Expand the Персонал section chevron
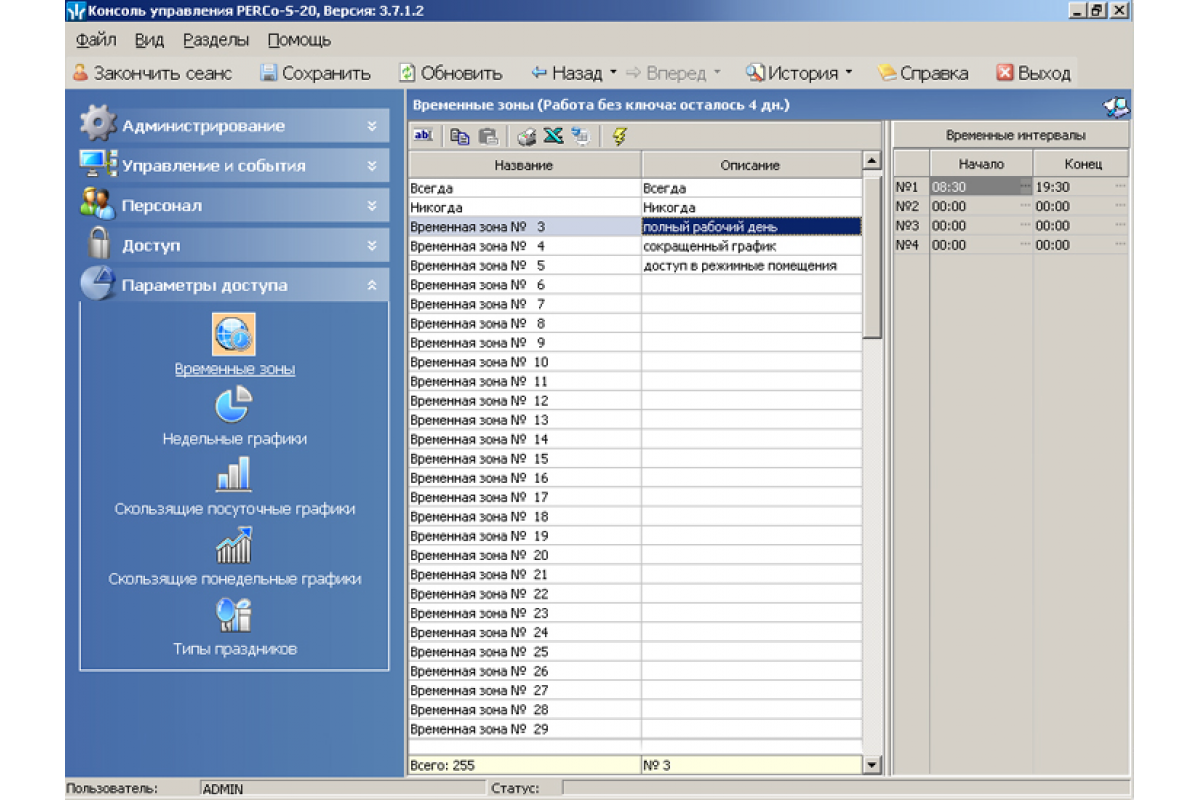The image size is (1200, 800). pos(372,206)
